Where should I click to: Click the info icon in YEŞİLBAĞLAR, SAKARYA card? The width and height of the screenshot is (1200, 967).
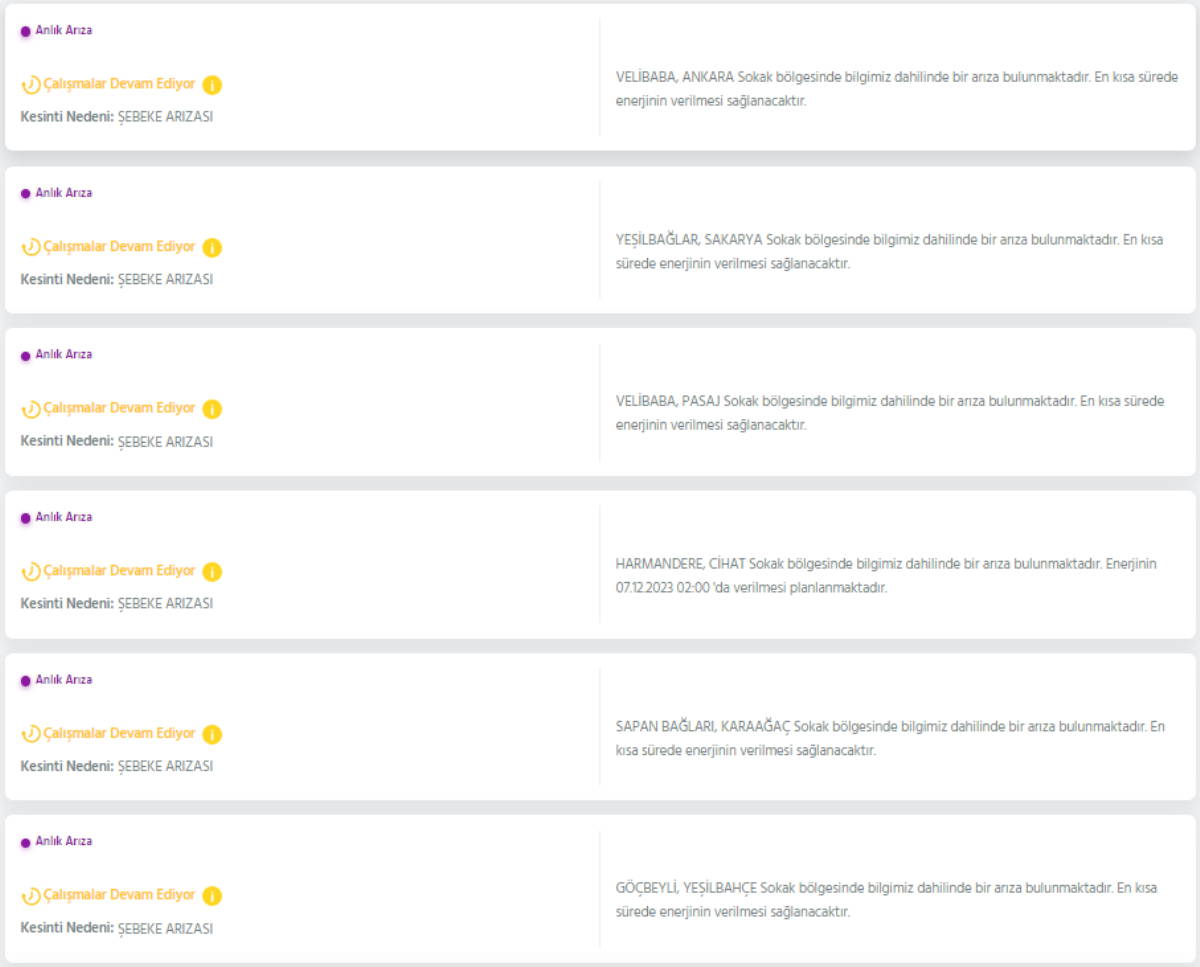pos(212,247)
